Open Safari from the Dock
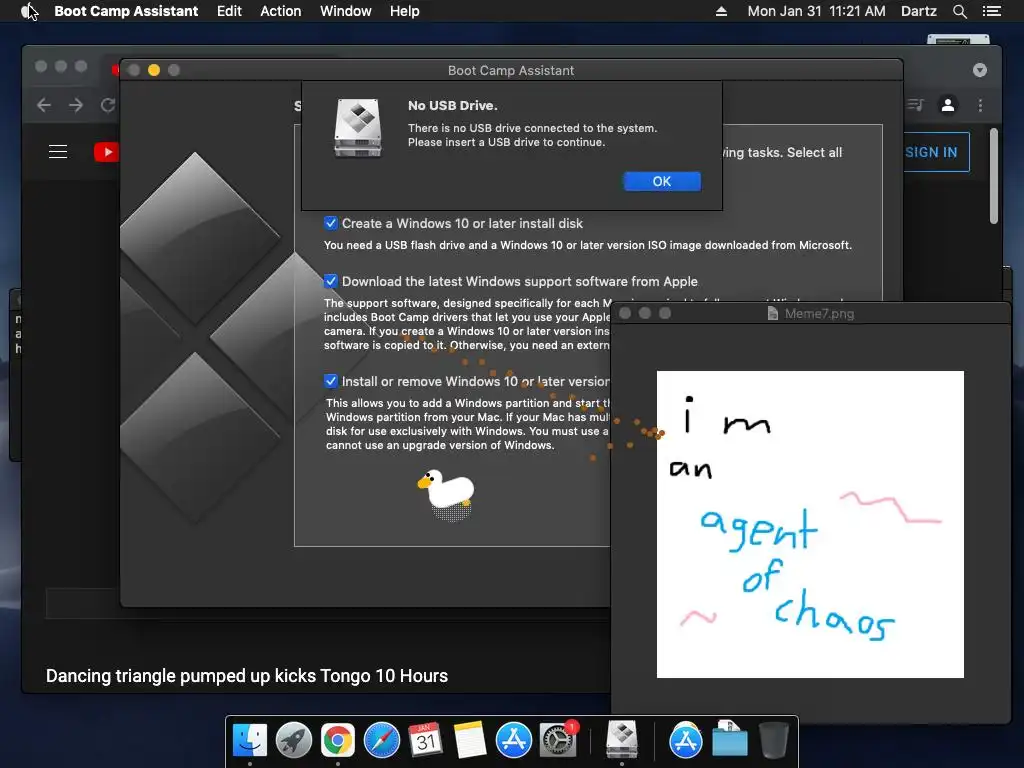Image resolution: width=1024 pixels, height=768 pixels. (x=381, y=741)
